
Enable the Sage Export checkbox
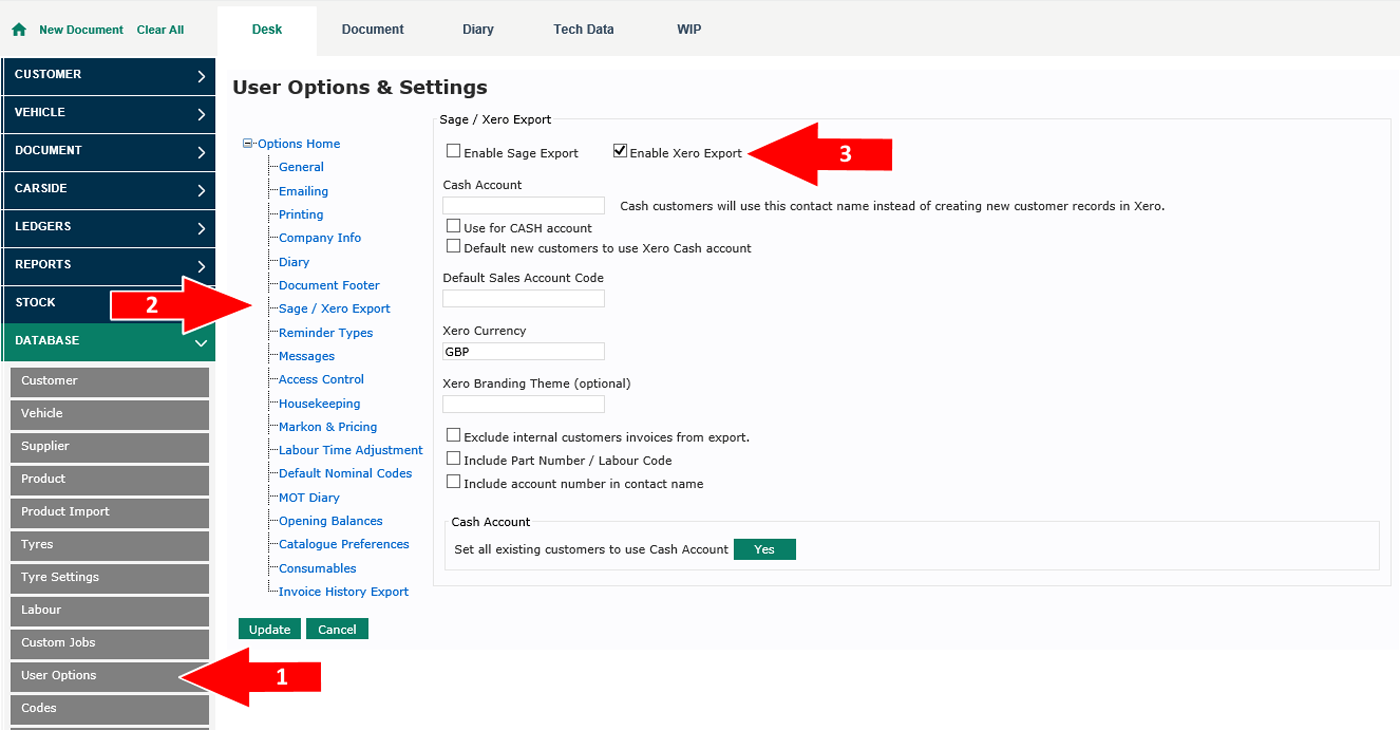tap(454, 152)
